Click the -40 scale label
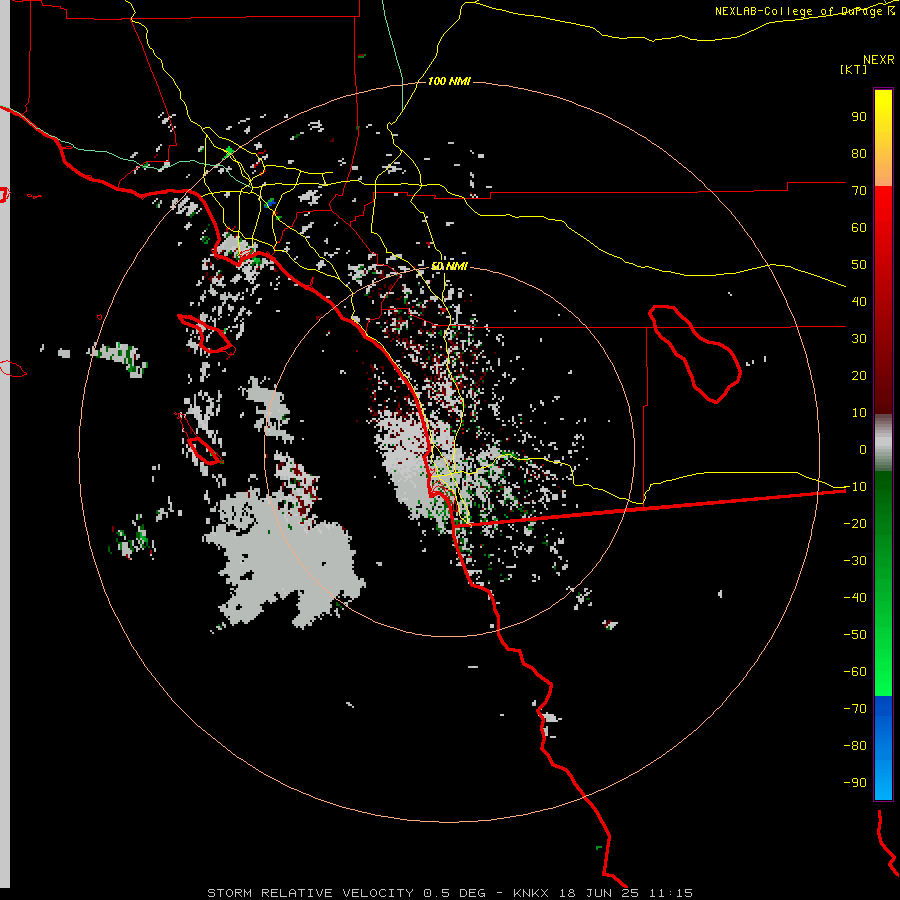The image size is (900, 900). 855,598
